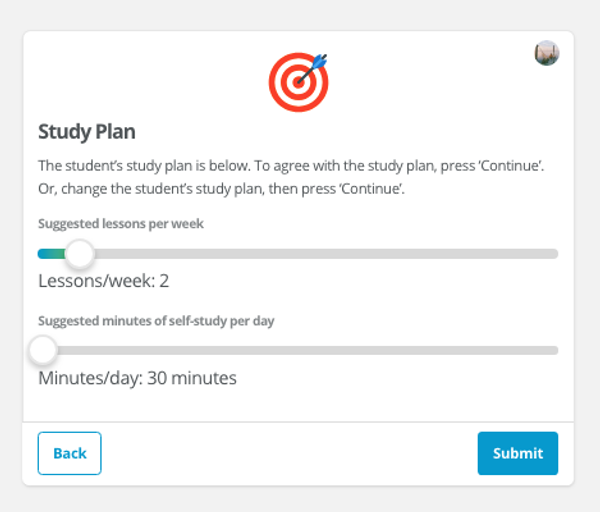The height and width of the screenshot is (512, 600).
Task: Click the Study Plan heading
Action: click(x=87, y=132)
